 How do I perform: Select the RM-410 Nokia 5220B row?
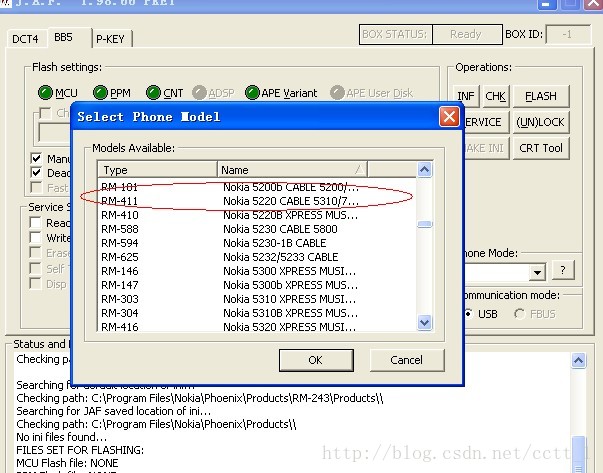(x=257, y=215)
